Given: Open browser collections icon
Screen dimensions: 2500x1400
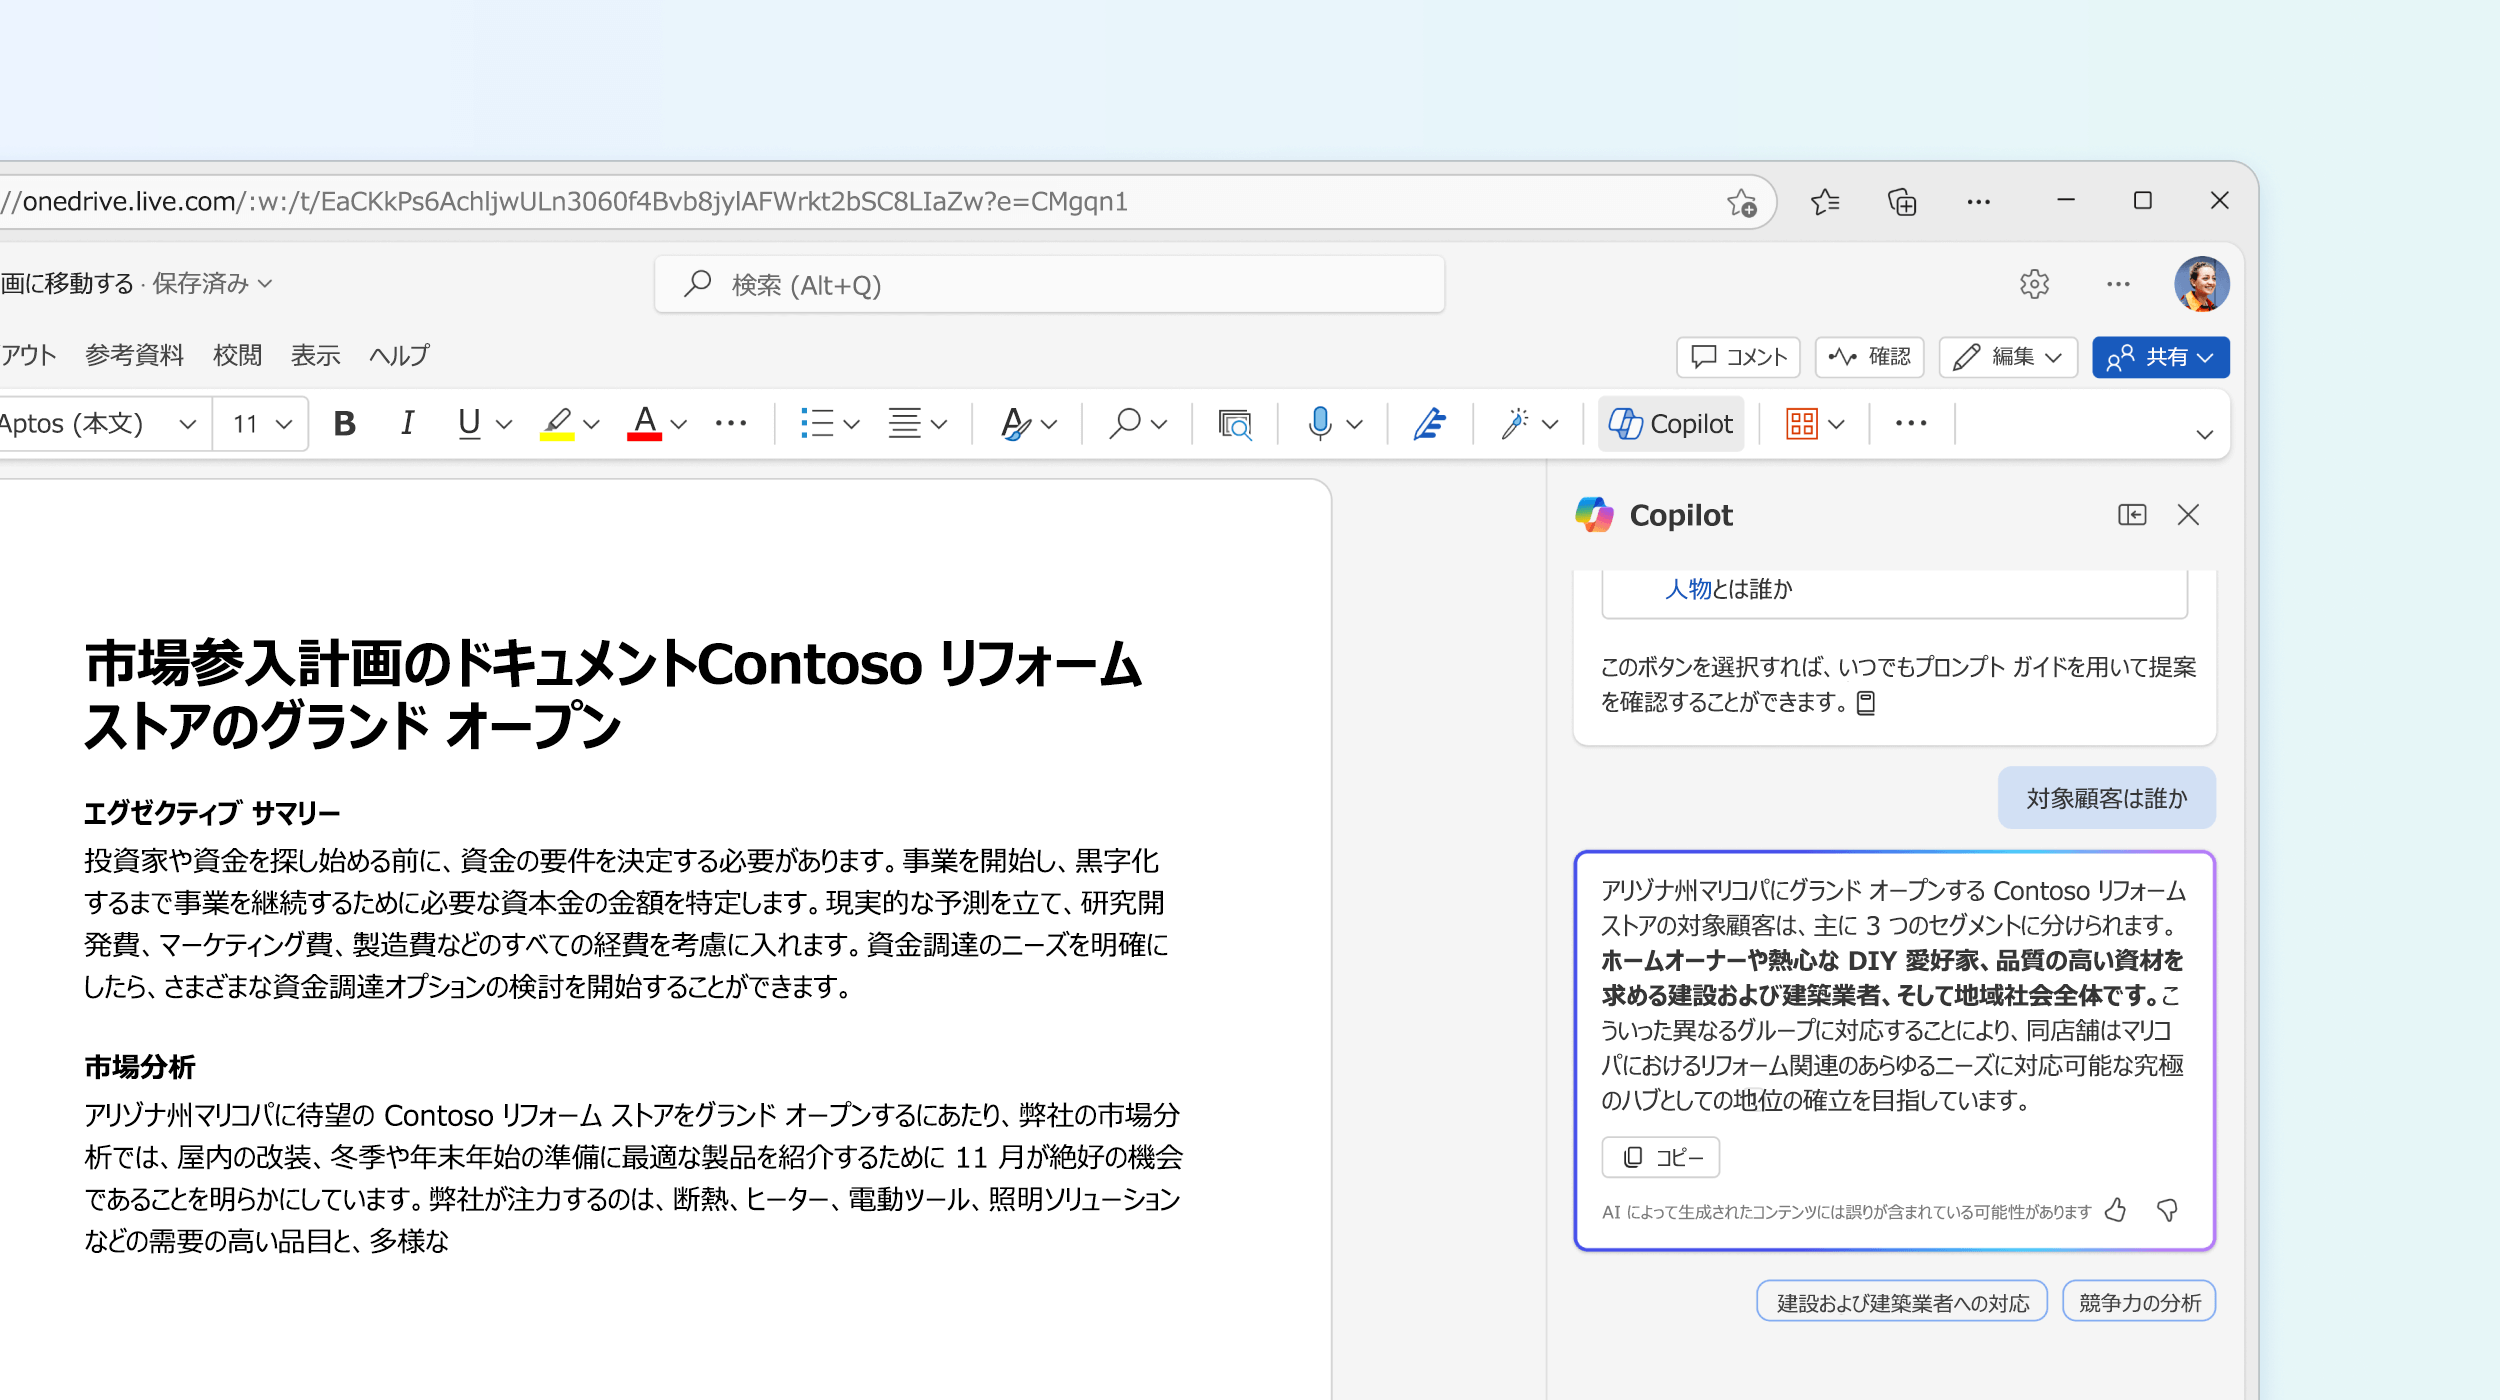Looking at the screenshot, I should (x=1902, y=202).
